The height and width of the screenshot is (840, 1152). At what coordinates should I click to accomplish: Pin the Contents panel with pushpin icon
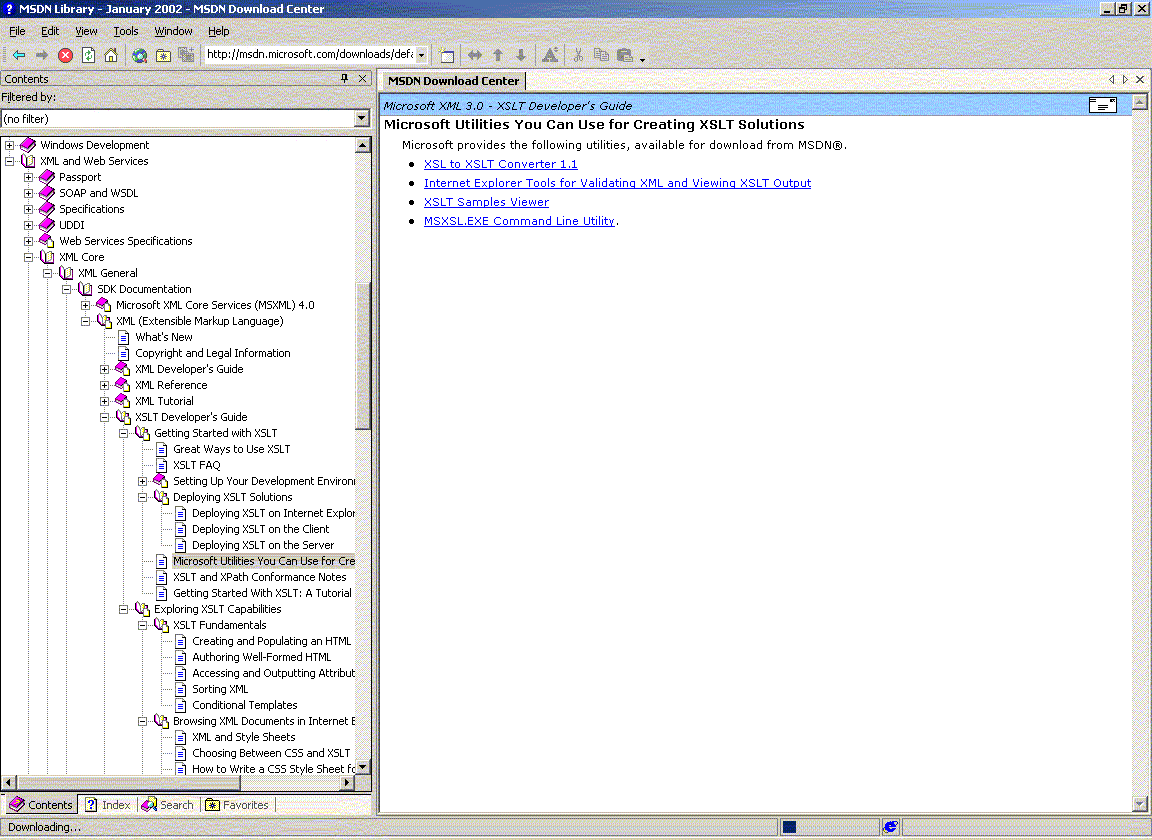345,79
